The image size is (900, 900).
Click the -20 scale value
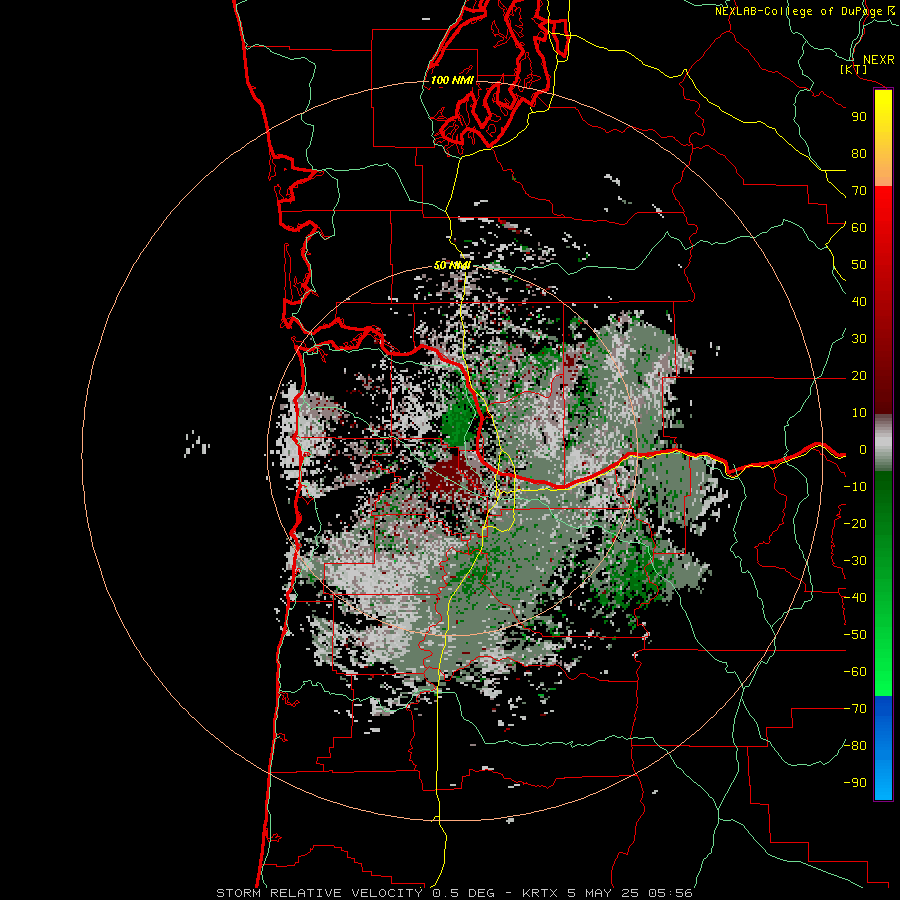point(855,524)
